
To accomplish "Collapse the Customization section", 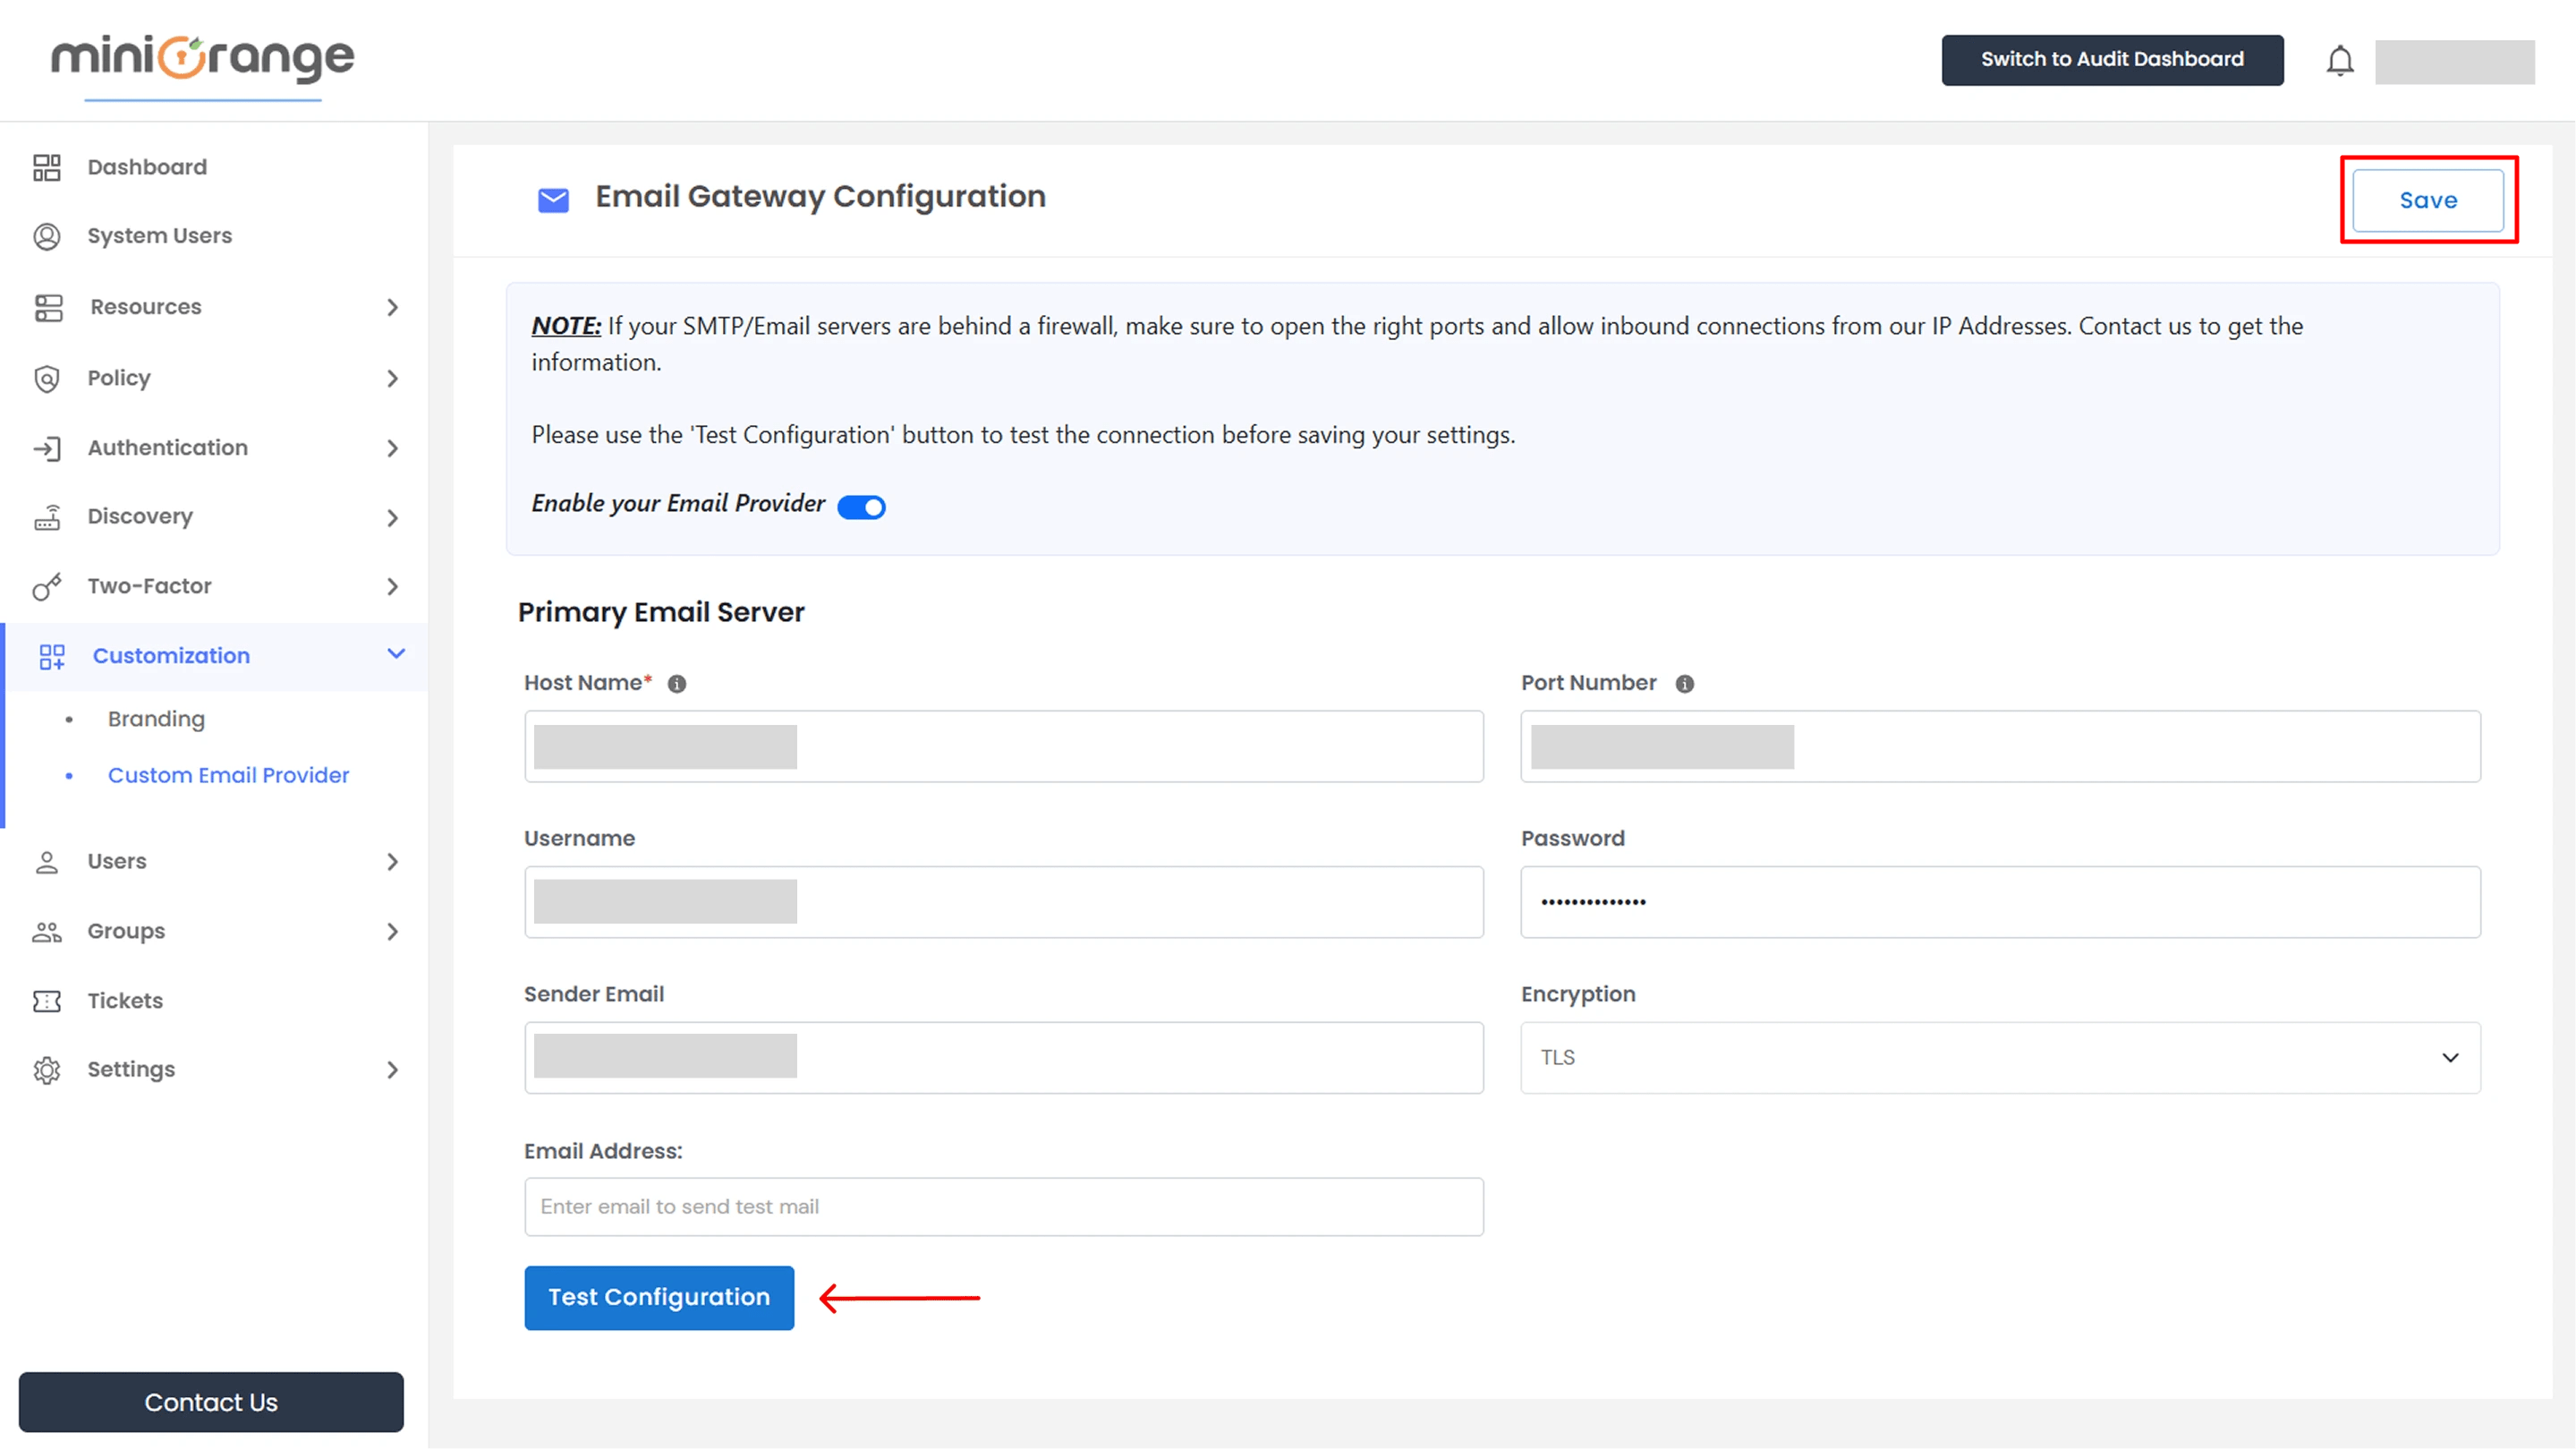I will [396, 655].
